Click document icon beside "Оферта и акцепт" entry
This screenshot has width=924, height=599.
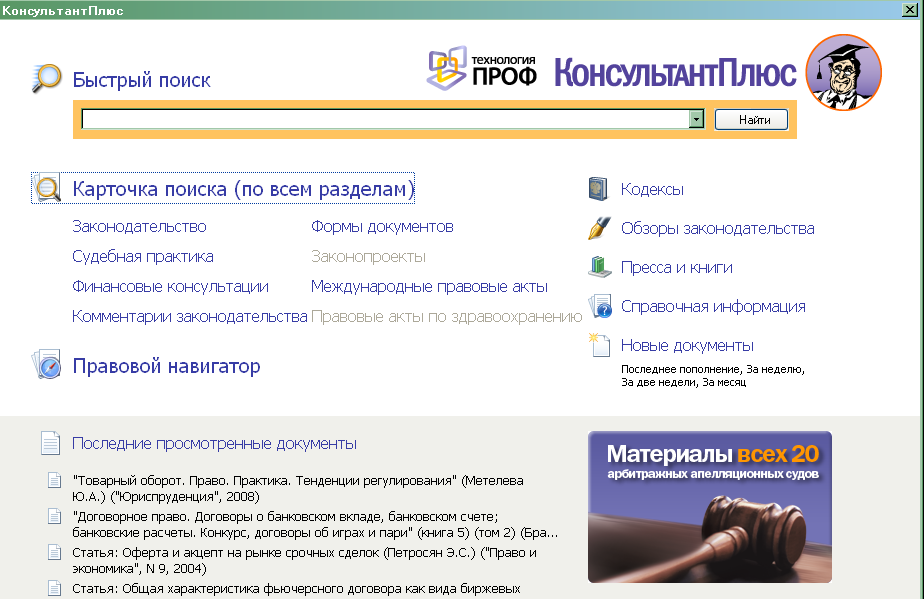coord(54,552)
